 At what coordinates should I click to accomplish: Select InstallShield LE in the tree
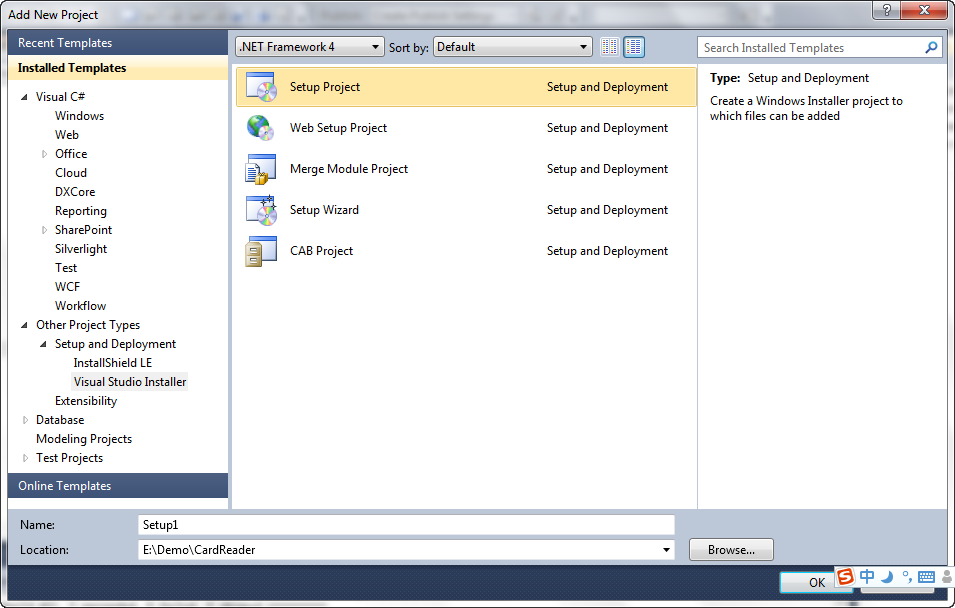[113, 363]
